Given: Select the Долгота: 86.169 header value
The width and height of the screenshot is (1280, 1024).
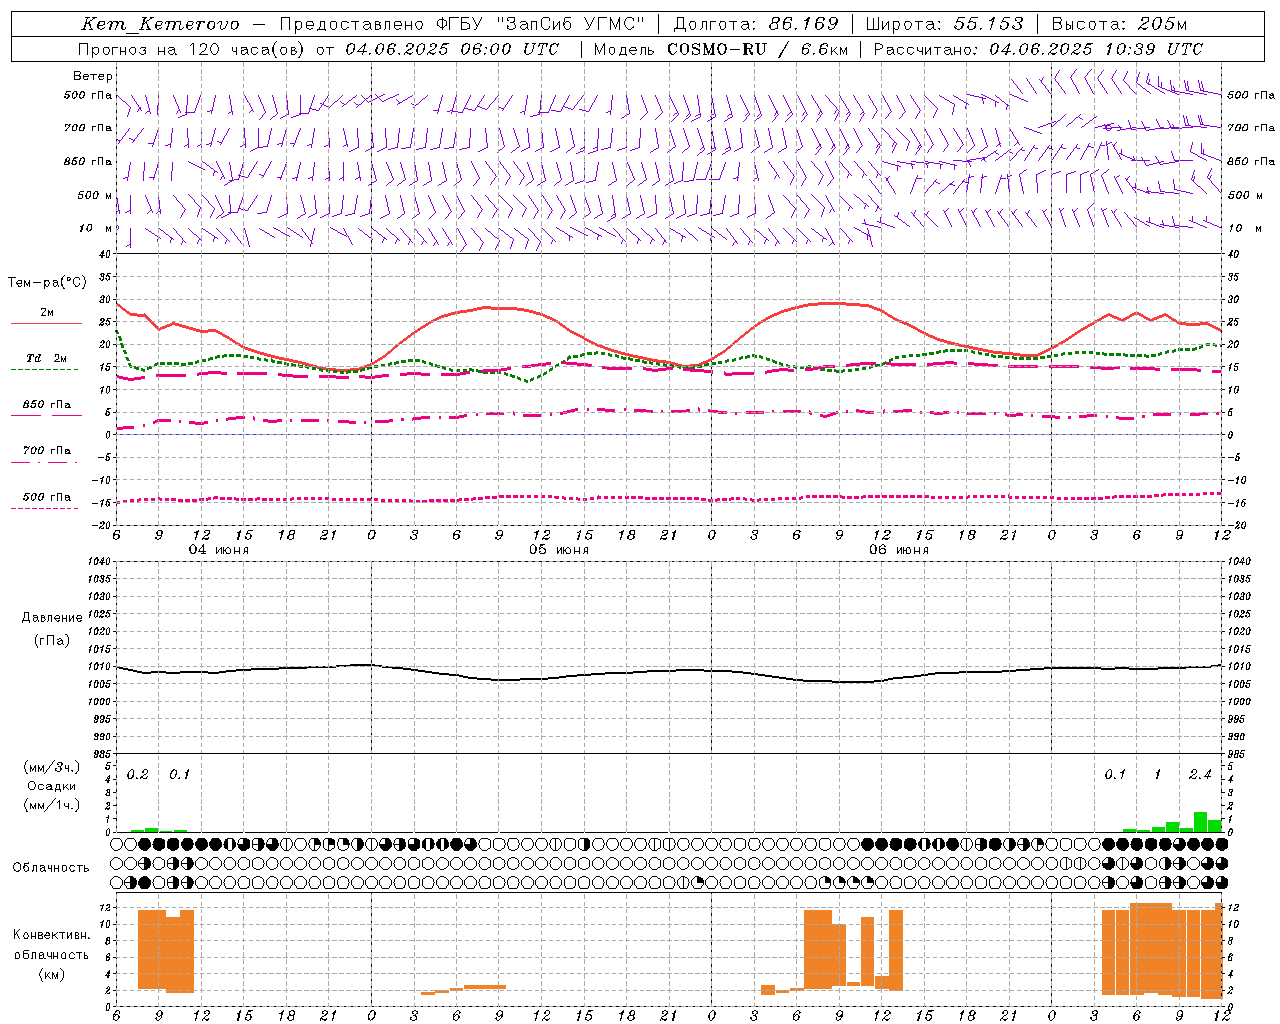Looking at the screenshot, I should 756,25.
